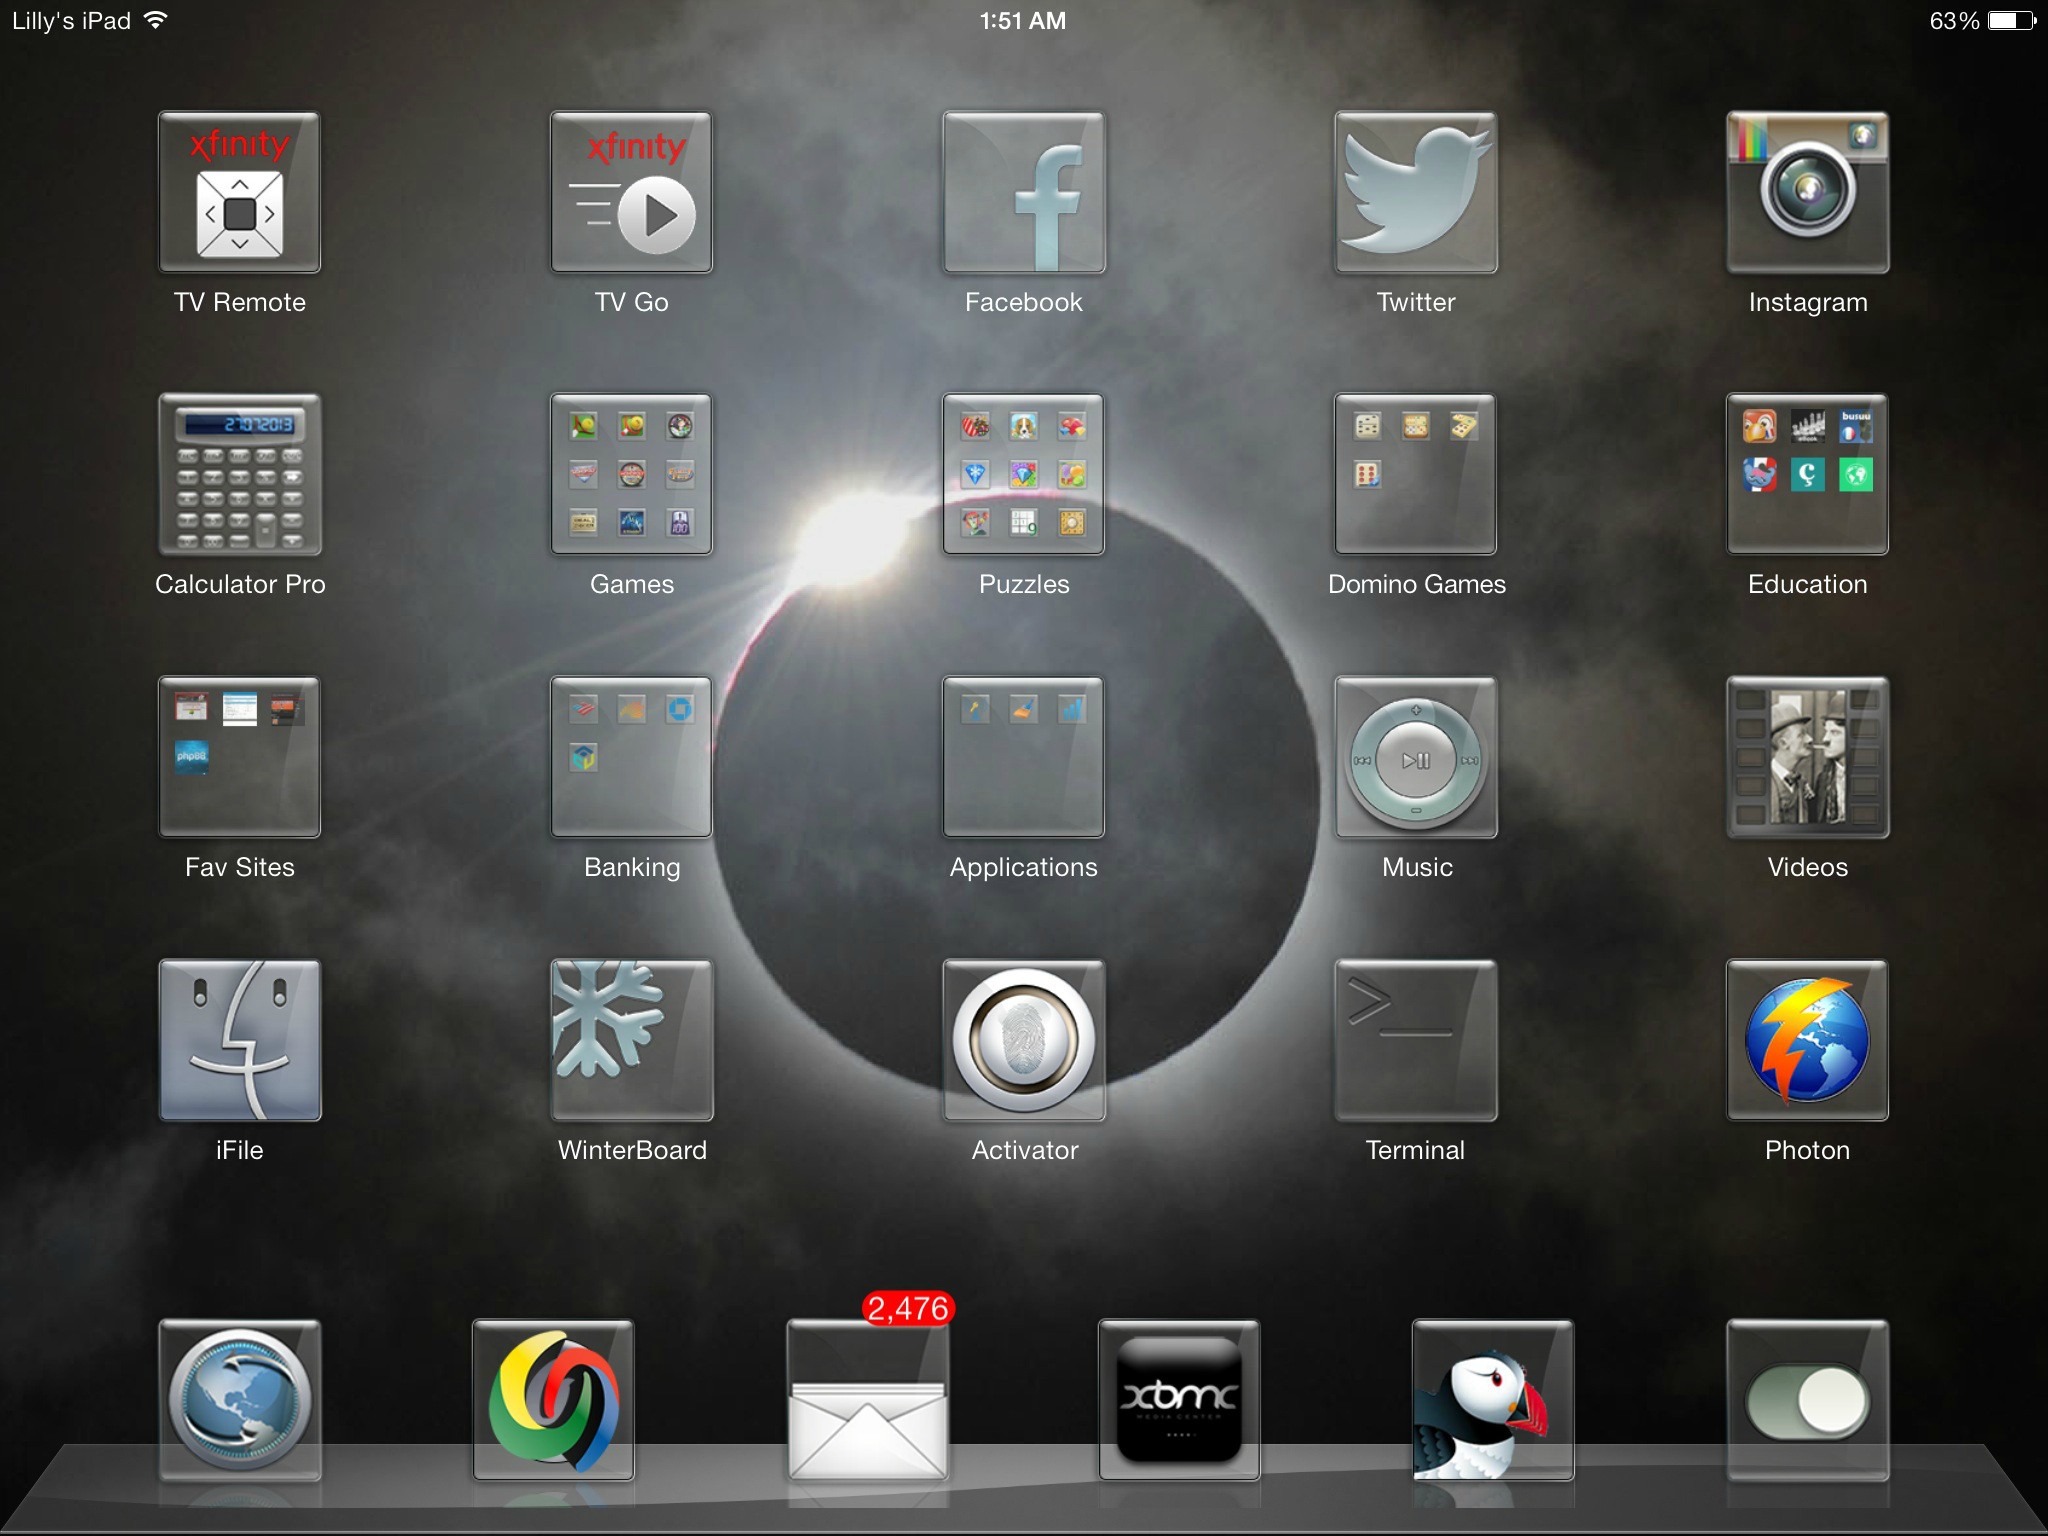Launch XBMC media center from dock

click(1180, 1400)
